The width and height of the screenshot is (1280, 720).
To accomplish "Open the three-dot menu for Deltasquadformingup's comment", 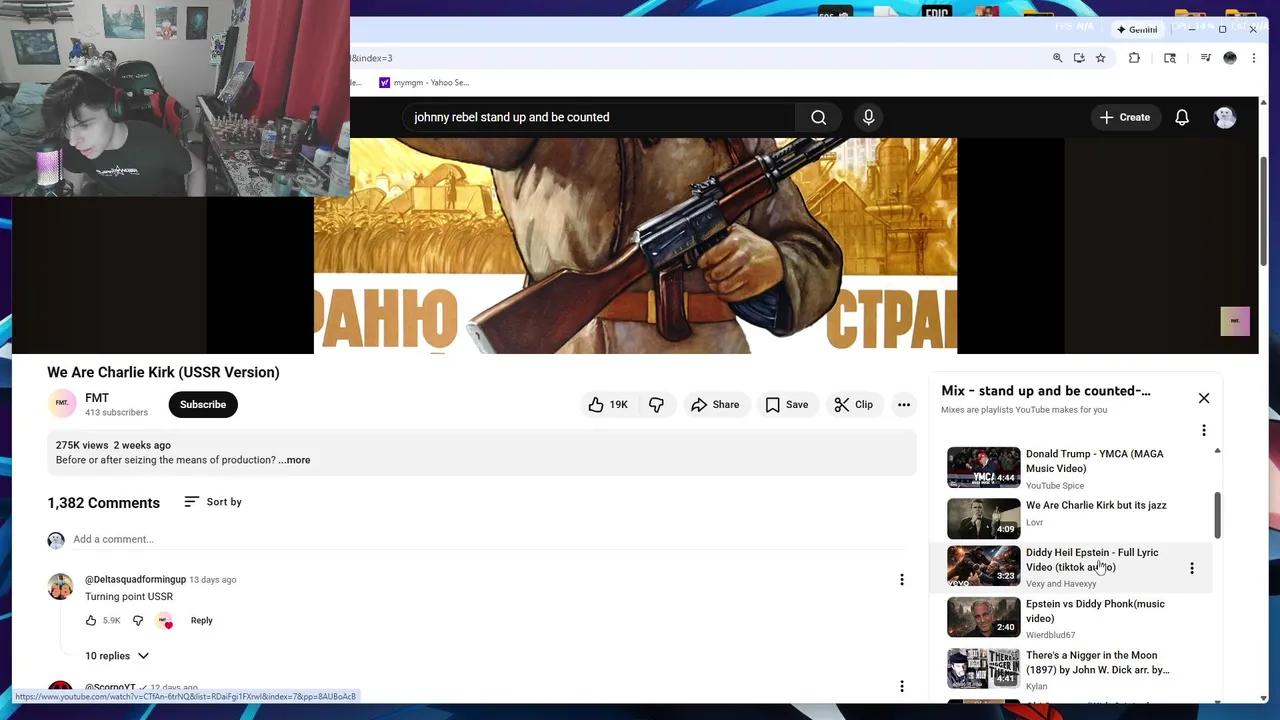I will tap(901, 579).
